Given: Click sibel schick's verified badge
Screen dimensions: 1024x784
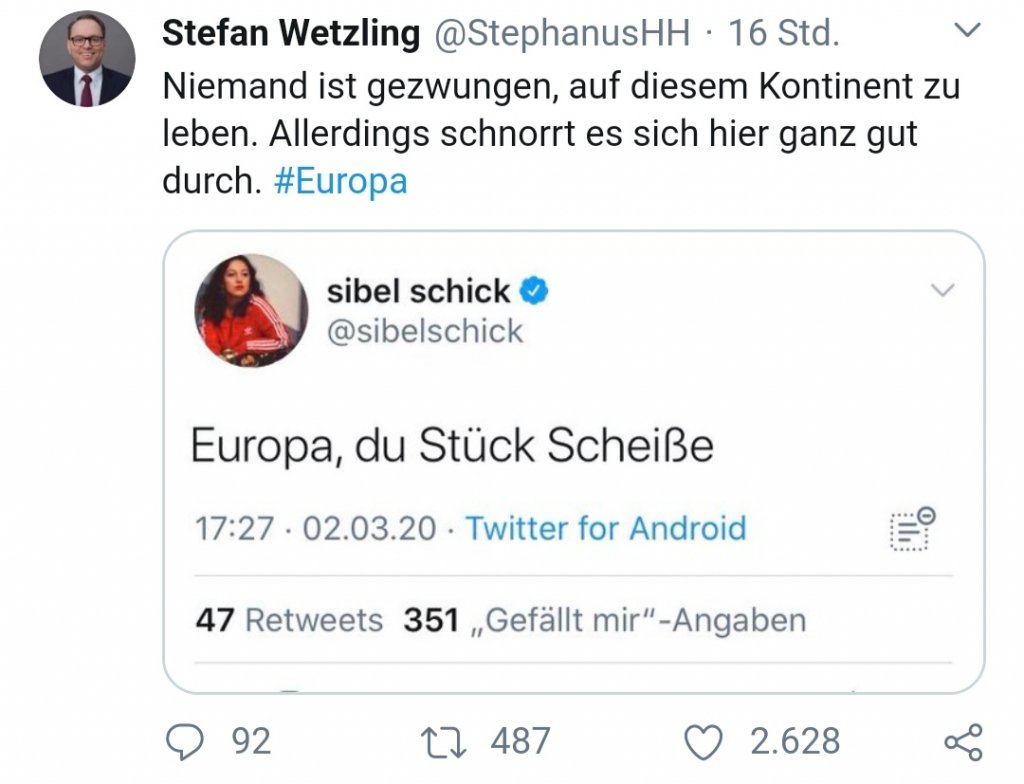Looking at the screenshot, I should point(535,291).
